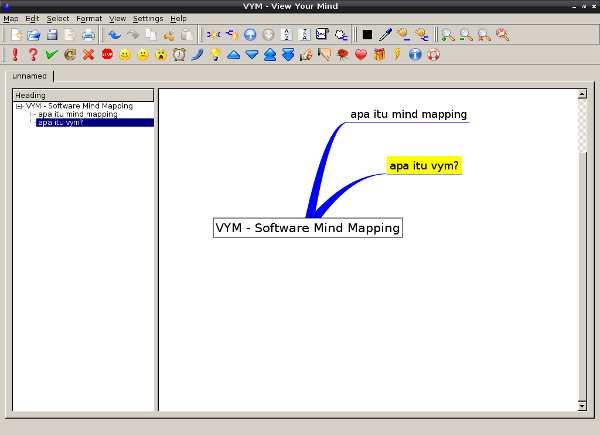Toggle the red question mark flag
The height and width of the screenshot is (435, 600).
[33, 55]
